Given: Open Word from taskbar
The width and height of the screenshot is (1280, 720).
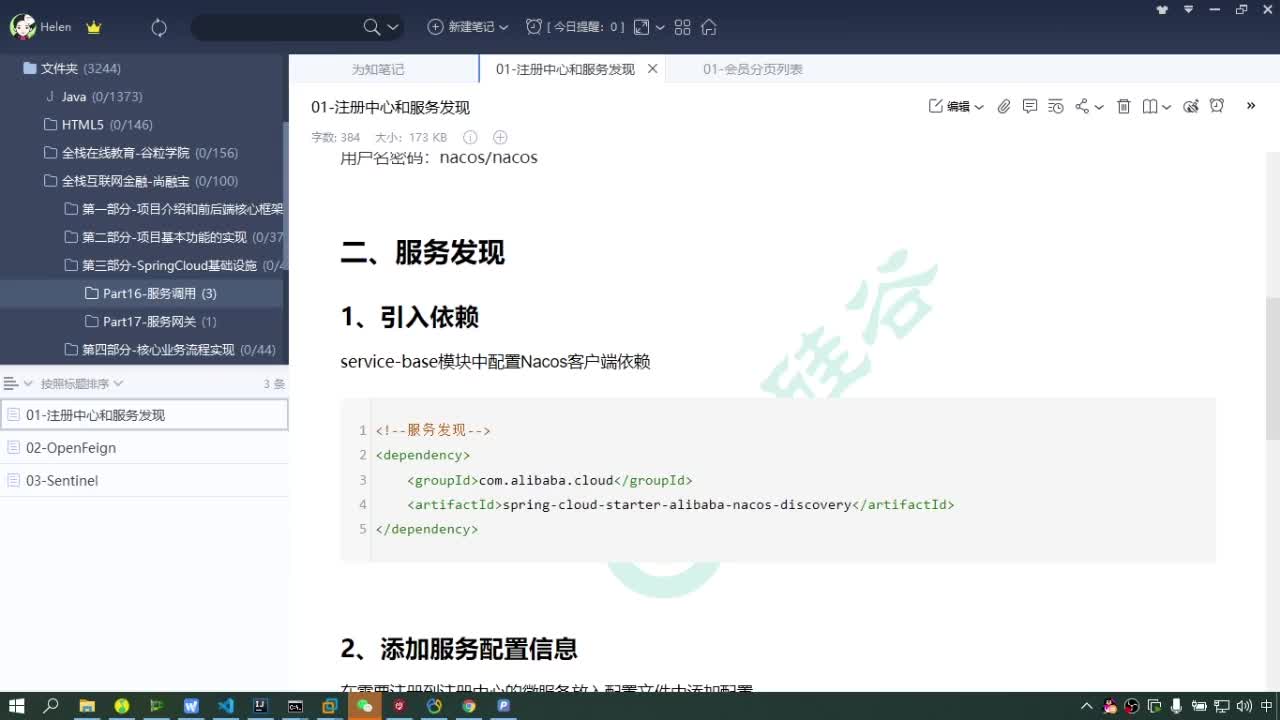Looking at the screenshot, I should point(191,706).
